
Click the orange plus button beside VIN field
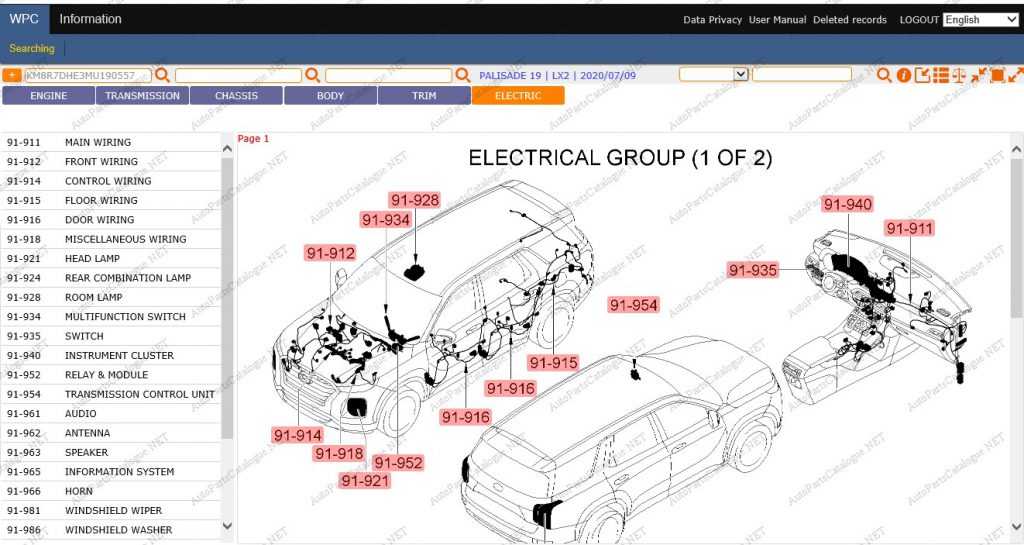pyautogui.click(x=12, y=75)
